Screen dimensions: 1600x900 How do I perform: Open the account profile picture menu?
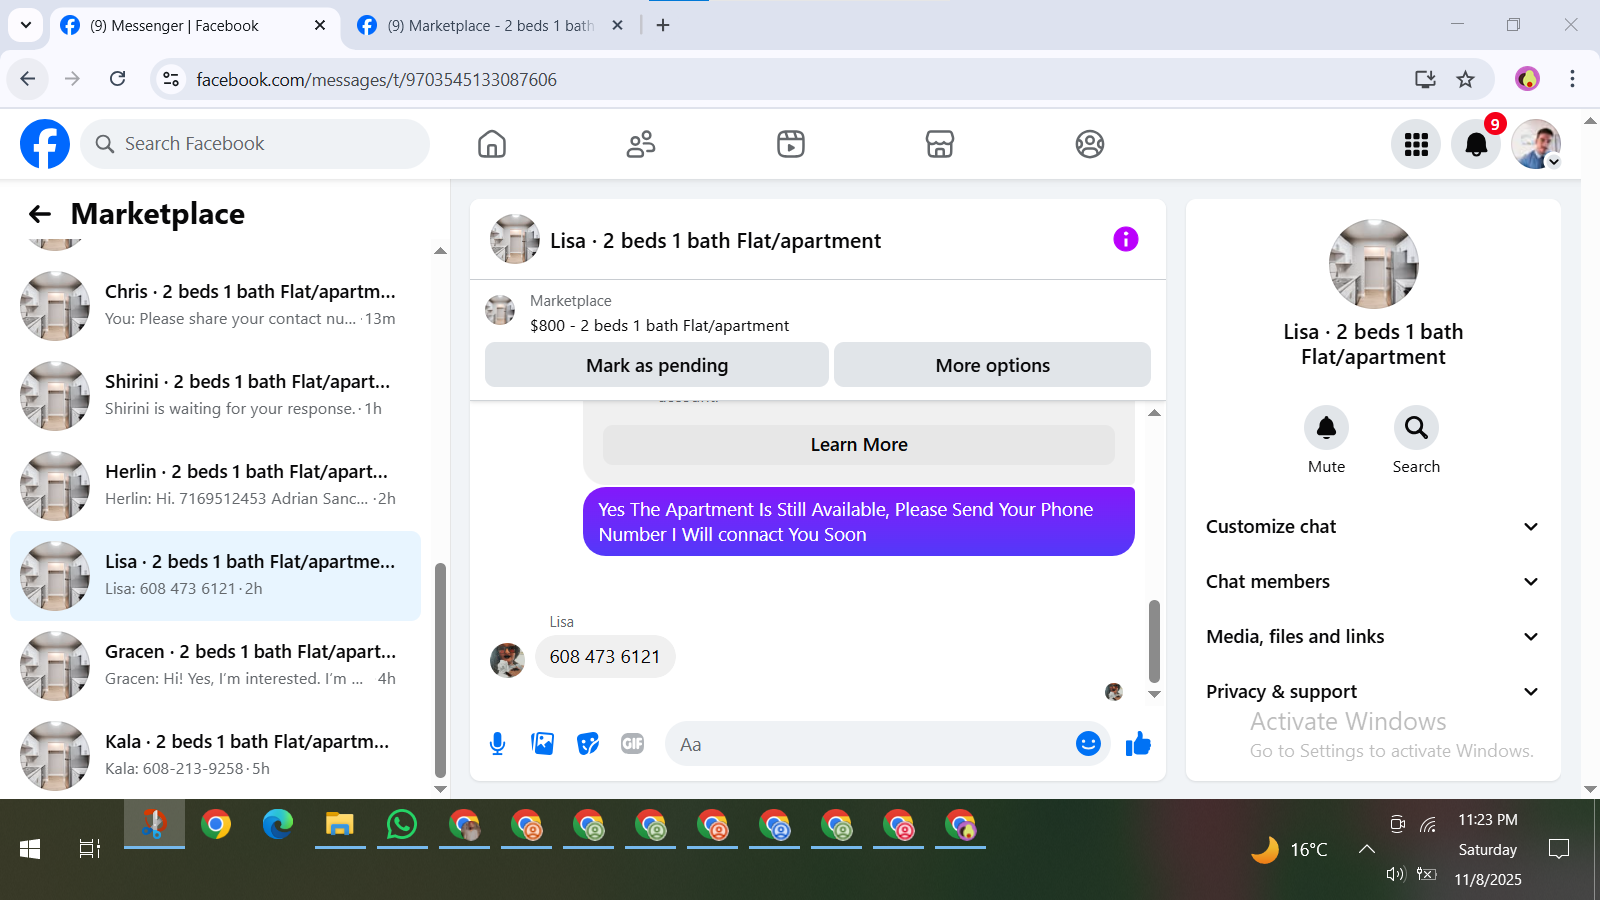point(1536,144)
